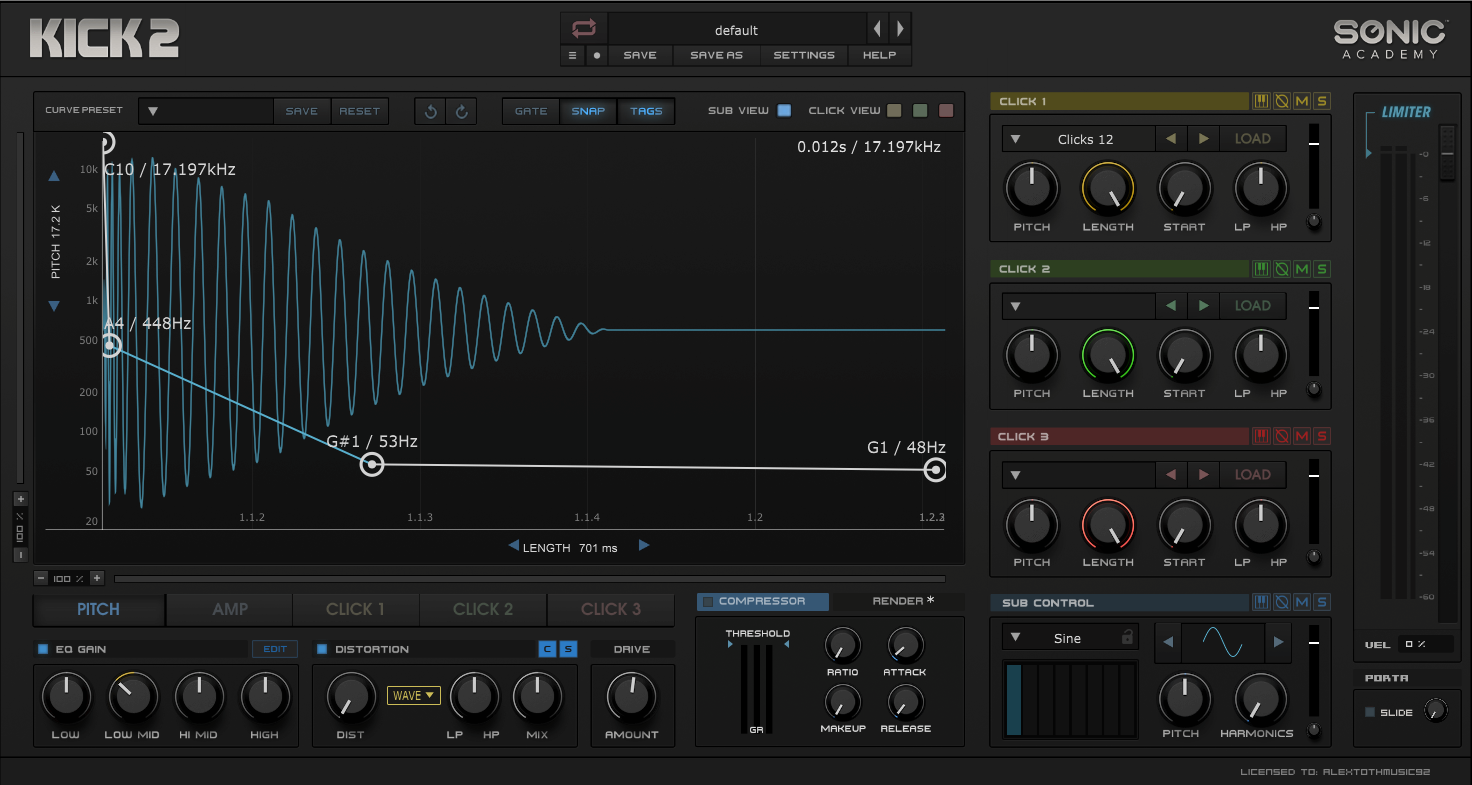
Task: Toggle the Sub View checkbox
Action: [784, 110]
